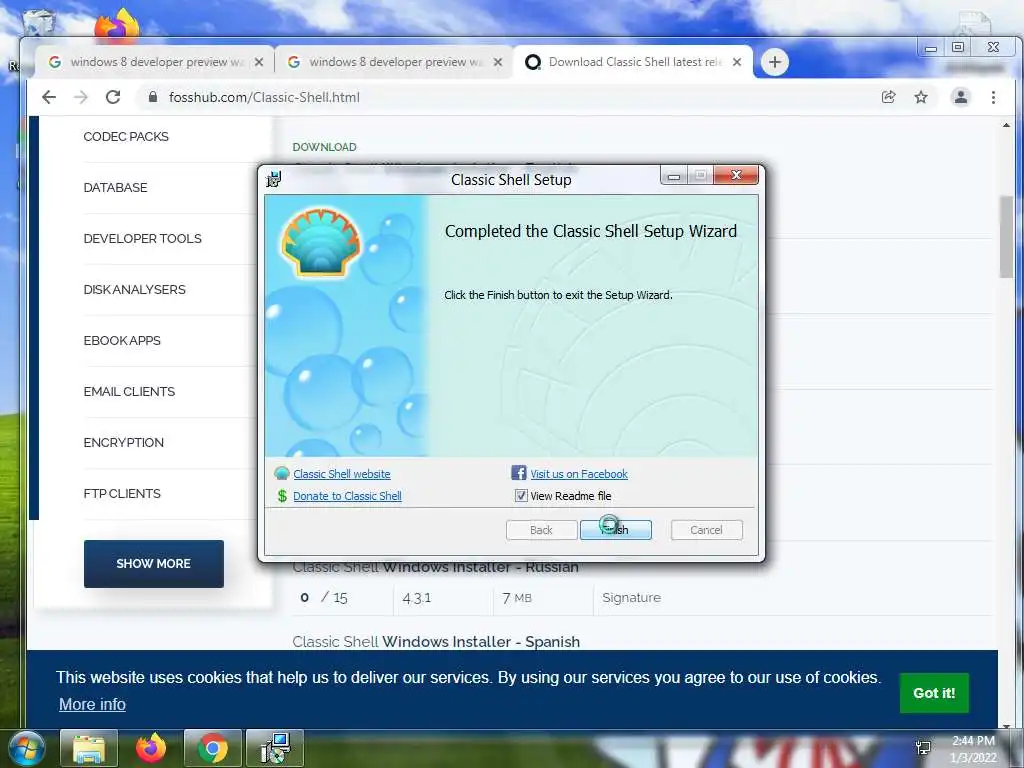Click the installer icon on the taskbar
This screenshot has width=1024, height=768.
click(275, 748)
